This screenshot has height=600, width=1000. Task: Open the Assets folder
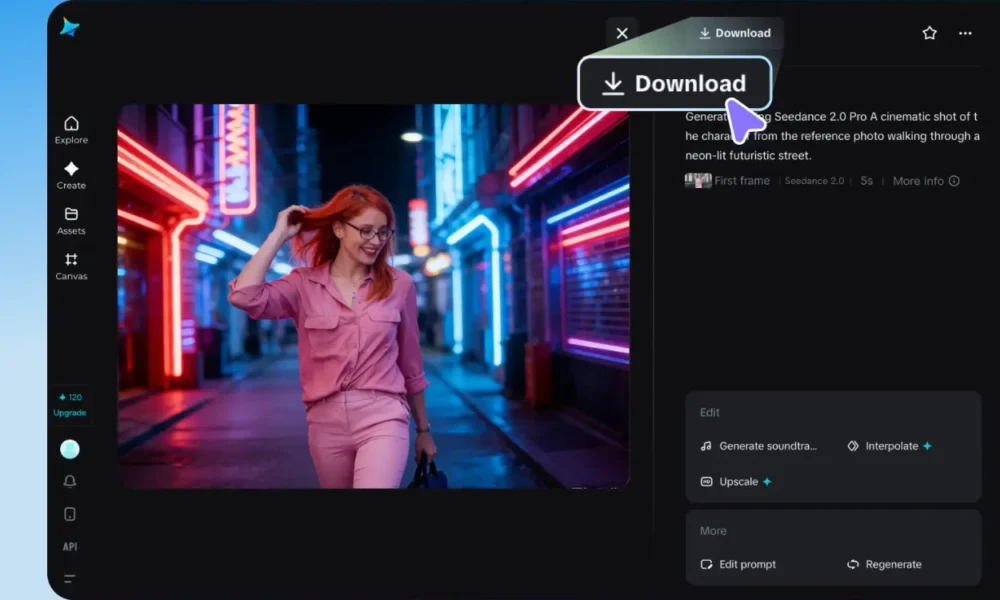(x=71, y=221)
